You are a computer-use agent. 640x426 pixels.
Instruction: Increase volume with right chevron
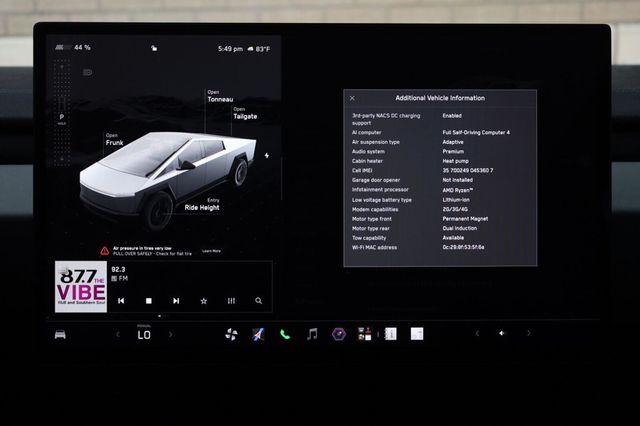(x=529, y=333)
